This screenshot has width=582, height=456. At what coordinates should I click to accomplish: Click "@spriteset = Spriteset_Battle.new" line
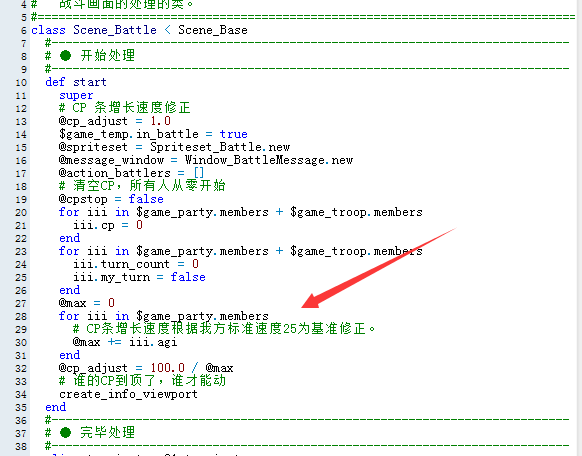pyautogui.click(x=174, y=147)
